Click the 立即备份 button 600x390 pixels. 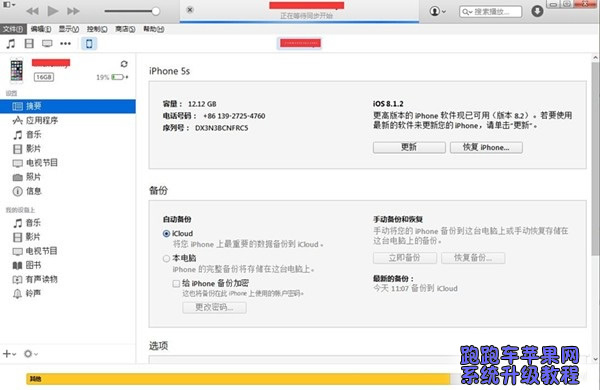point(404,258)
